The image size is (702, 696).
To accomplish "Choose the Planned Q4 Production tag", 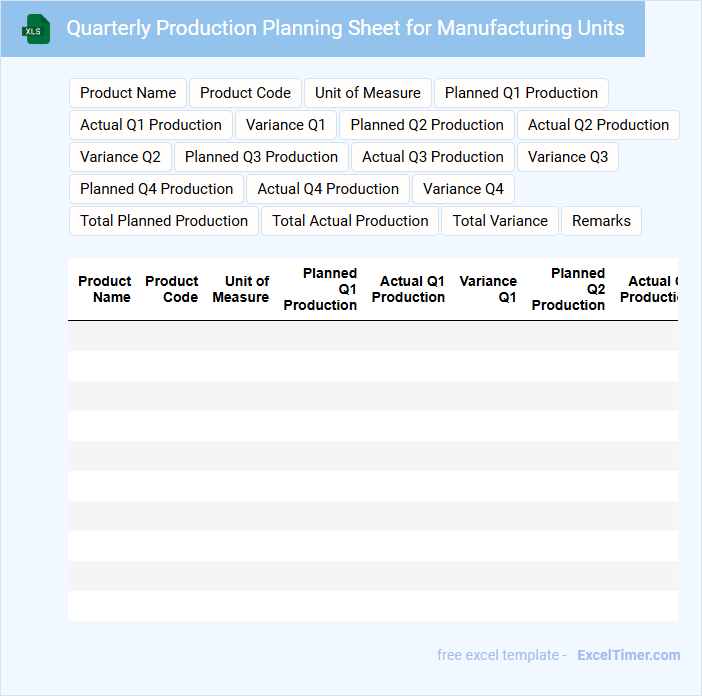I will [157, 189].
